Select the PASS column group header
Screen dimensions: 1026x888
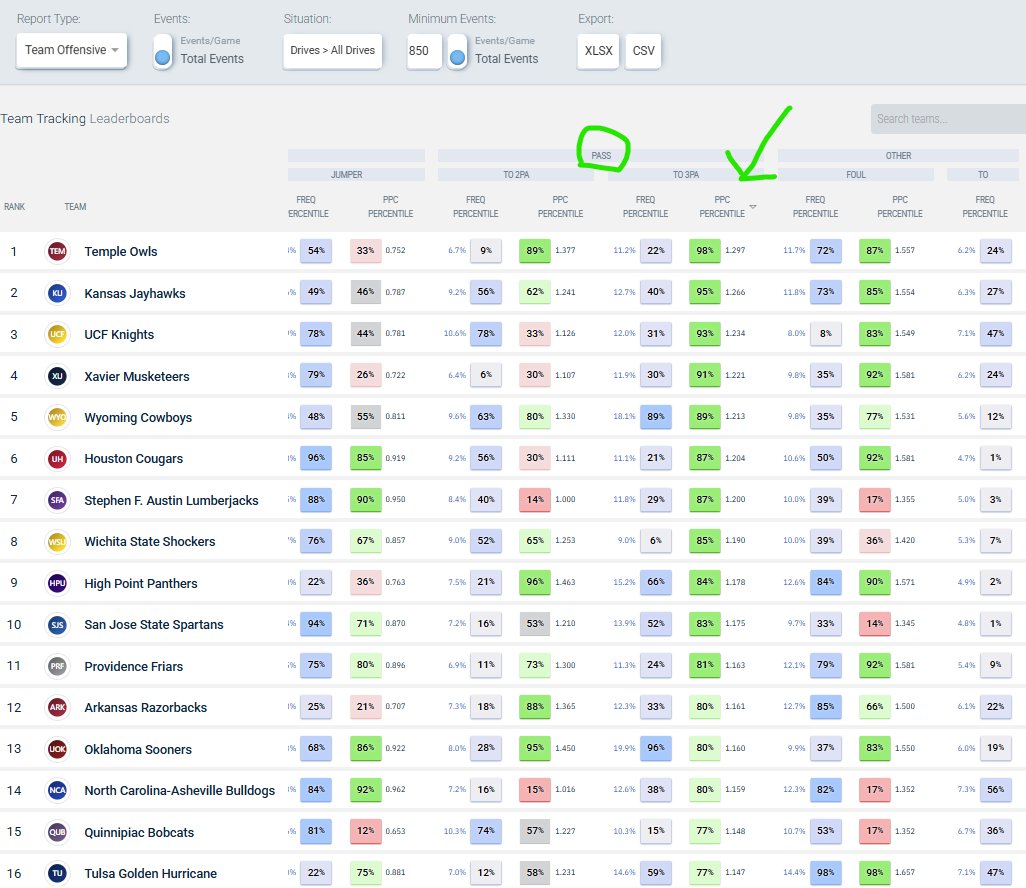[601, 156]
